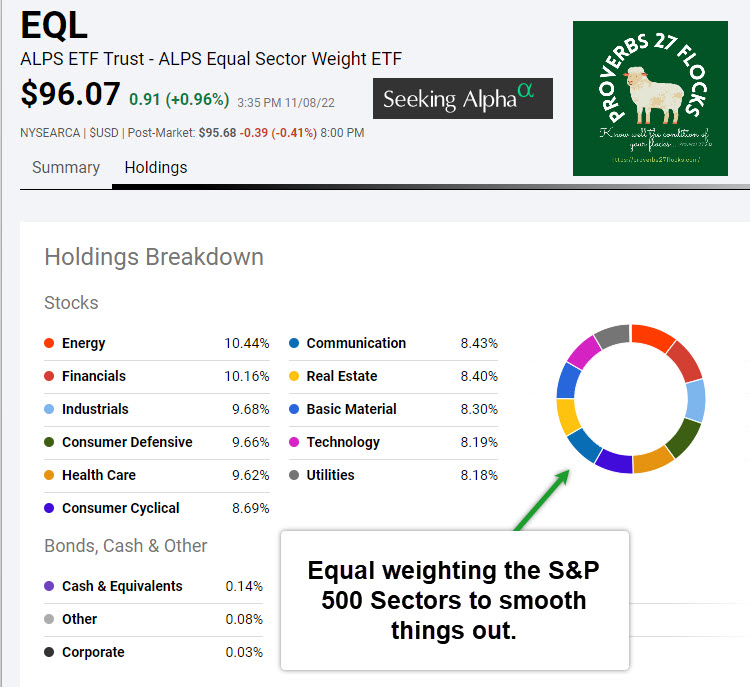750x687 pixels.
Task: Click the Communication blue legend dot
Action: pyautogui.click(x=294, y=343)
